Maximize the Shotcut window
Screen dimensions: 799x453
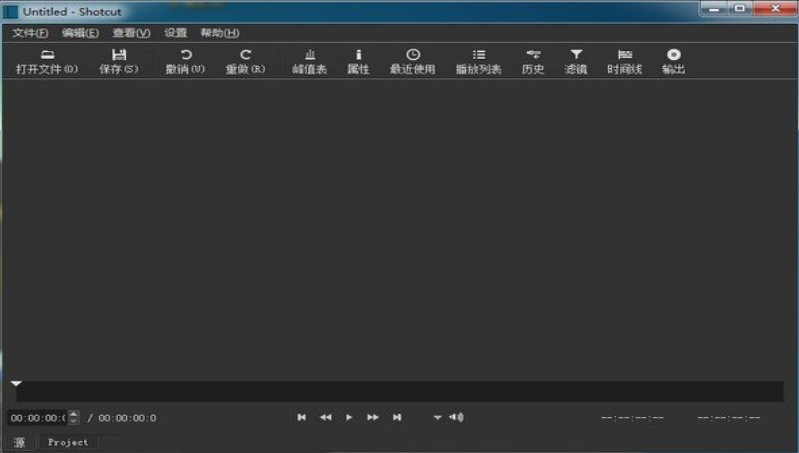(740, 9)
